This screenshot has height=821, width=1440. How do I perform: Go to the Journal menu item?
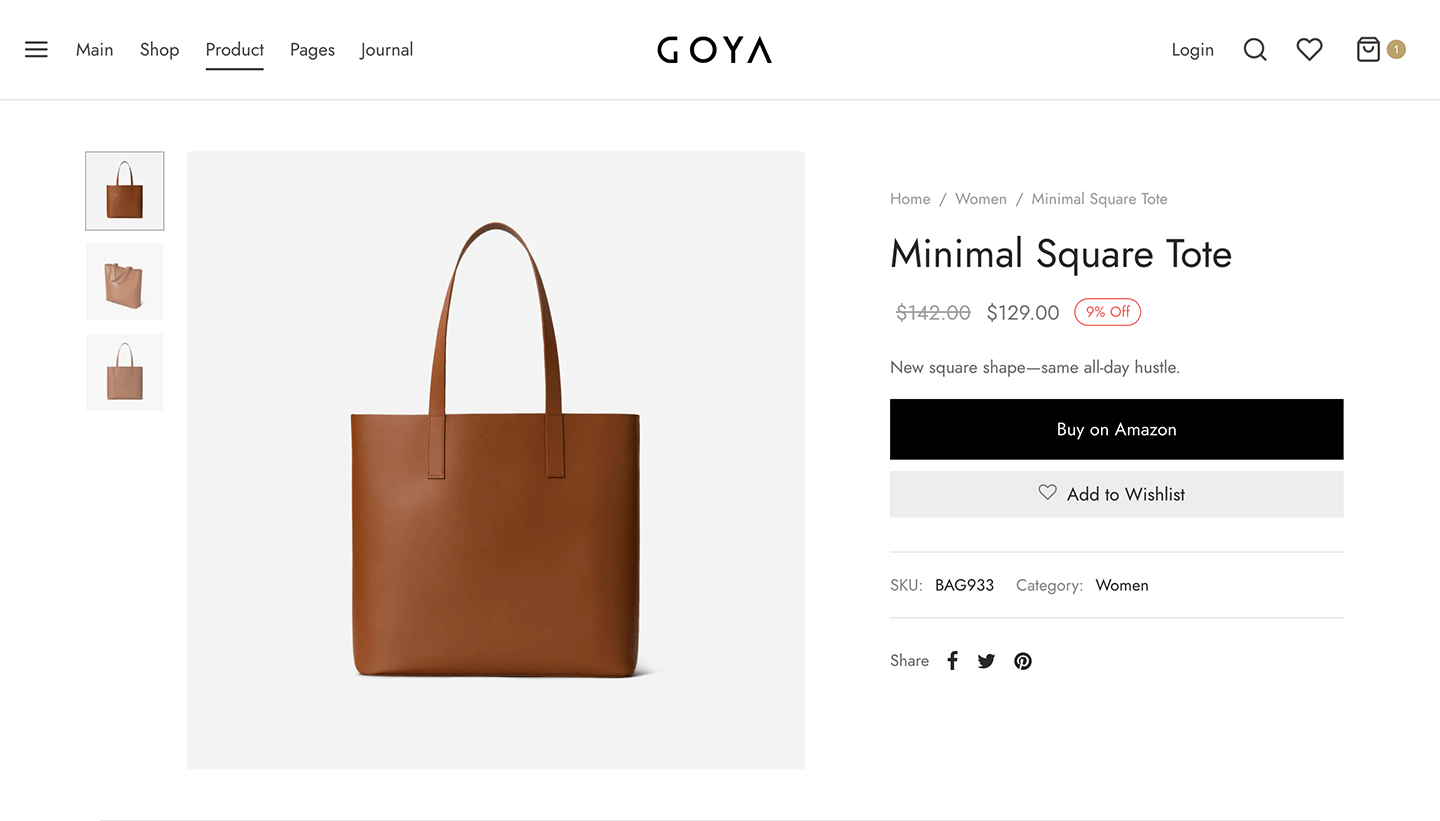point(387,50)
